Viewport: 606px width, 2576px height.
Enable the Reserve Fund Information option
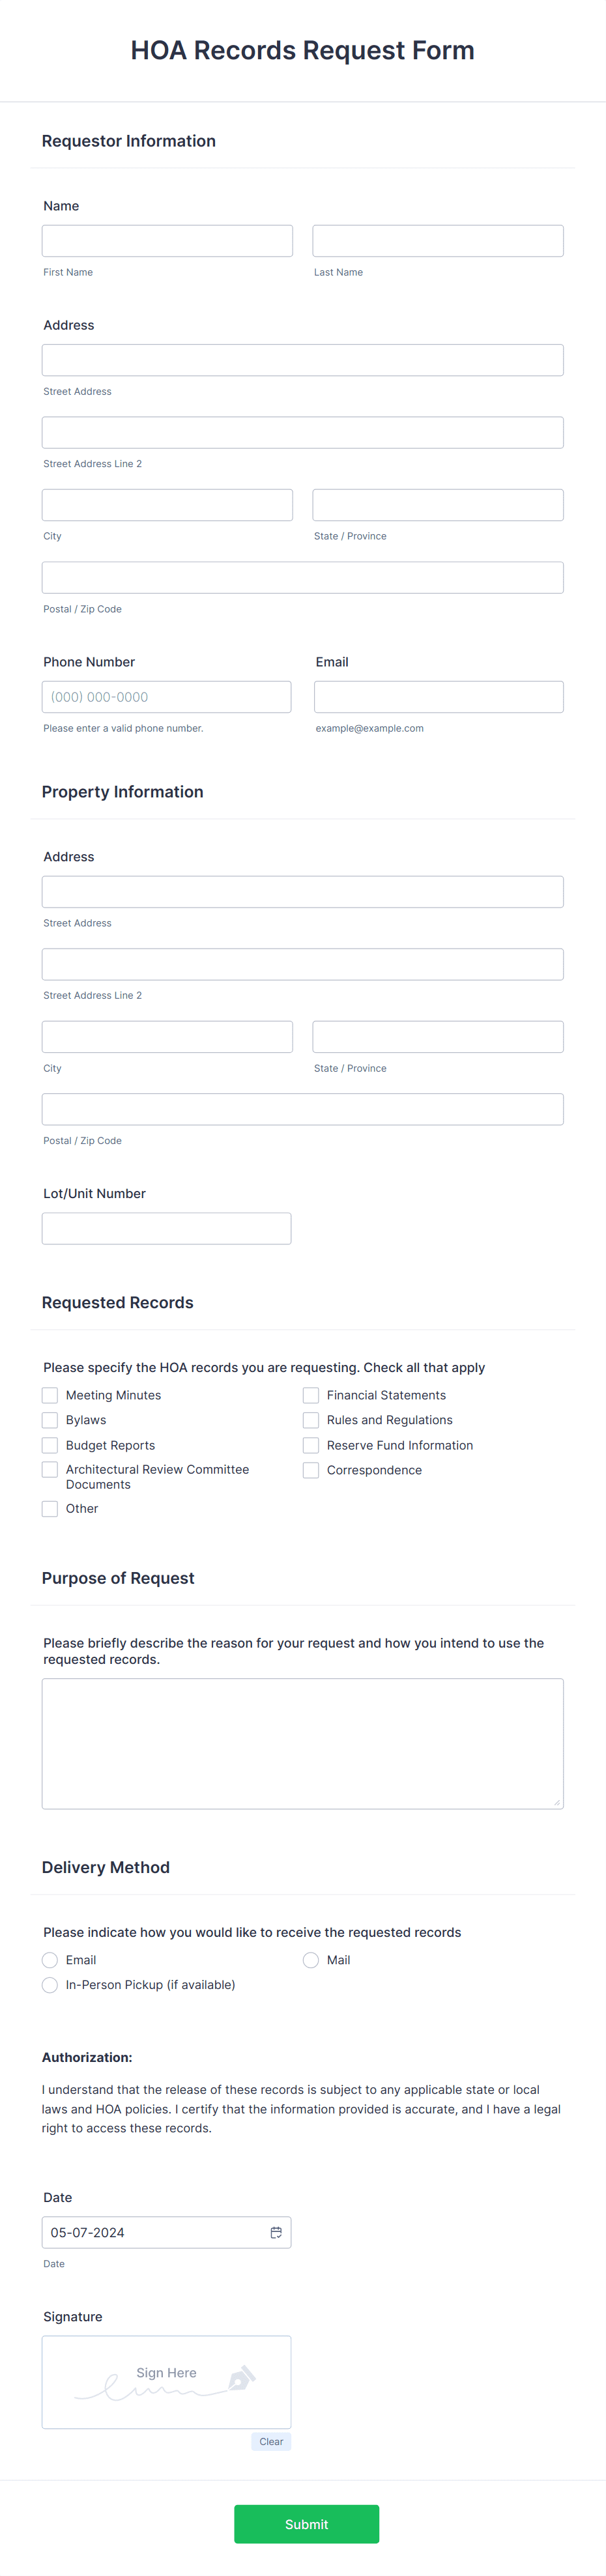(x=311, y=1445)
